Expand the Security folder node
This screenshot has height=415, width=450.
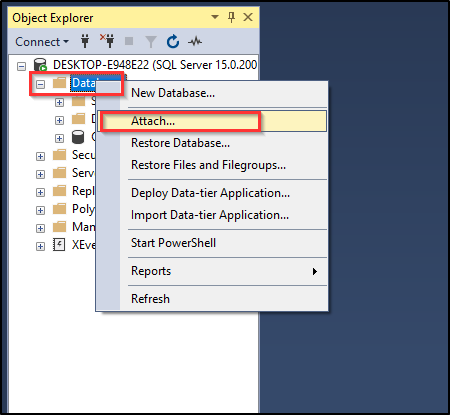pos(40,156)
